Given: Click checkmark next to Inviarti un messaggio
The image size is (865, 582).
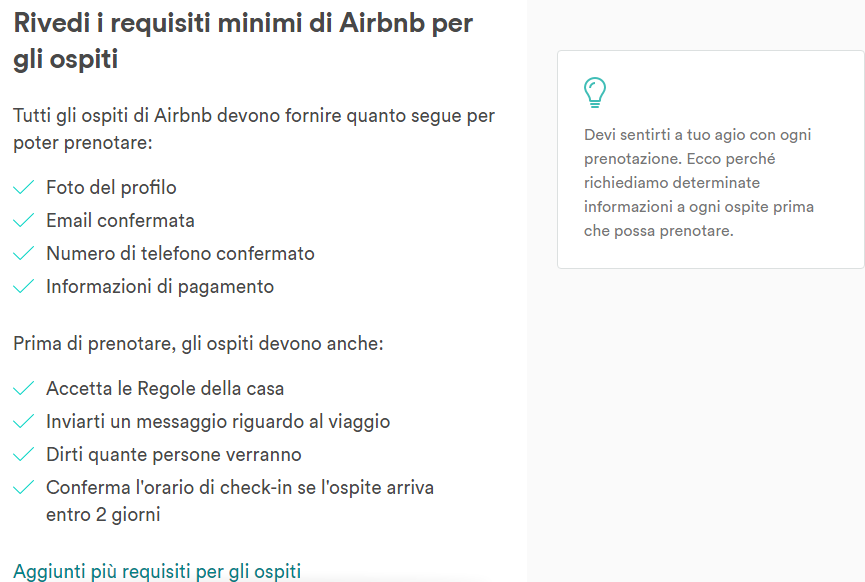Looking at the screenshot, I should coord(24,422).
